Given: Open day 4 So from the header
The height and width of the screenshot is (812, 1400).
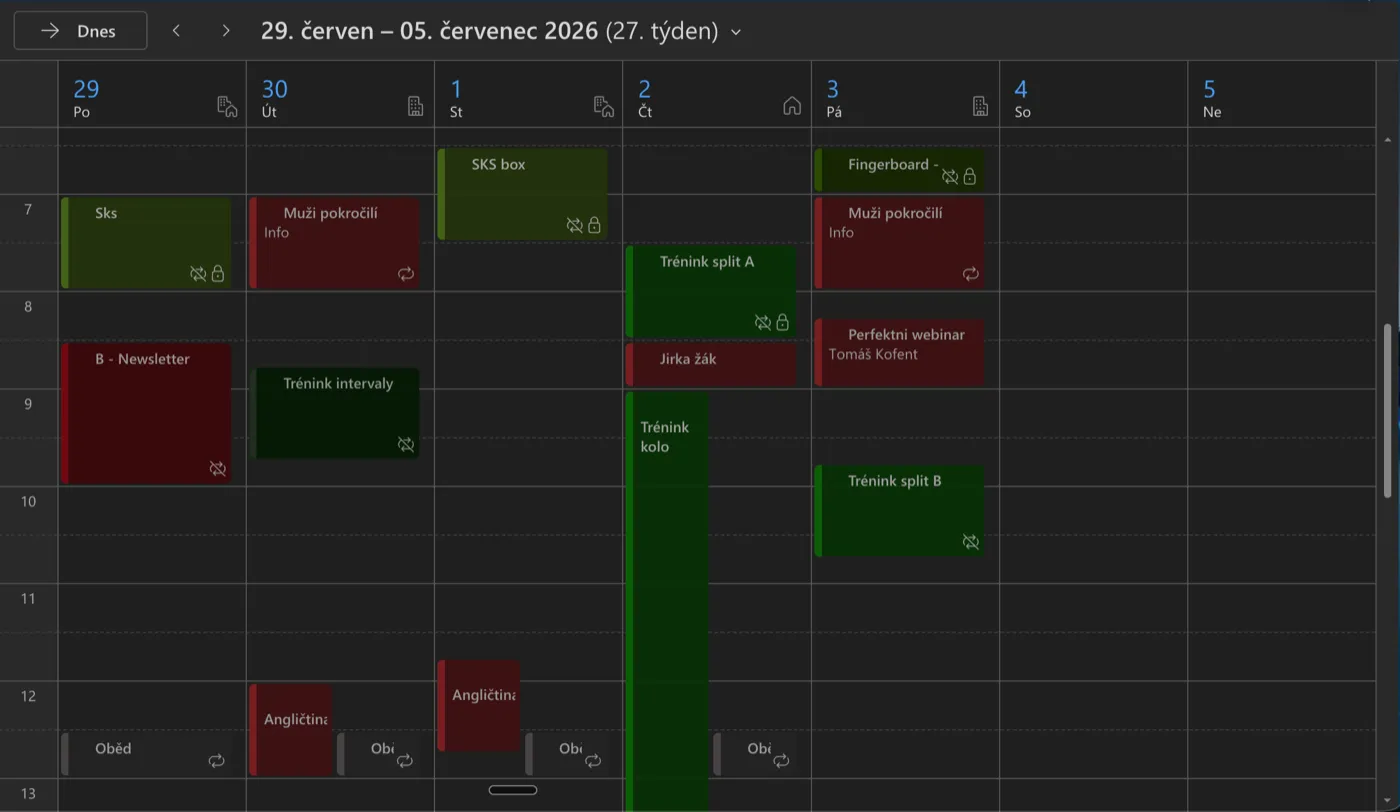Looking at the screenshot, I should tap(1022, 98).
